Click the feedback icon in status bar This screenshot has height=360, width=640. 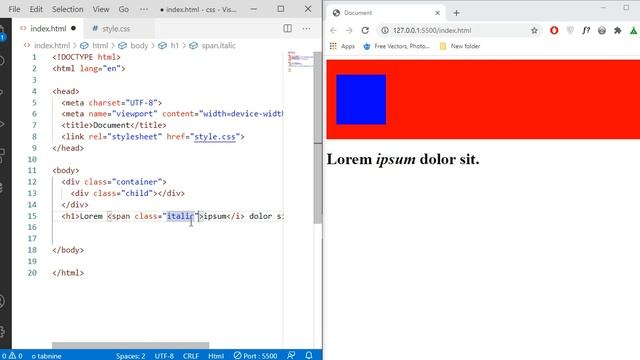tap(291, 356)
